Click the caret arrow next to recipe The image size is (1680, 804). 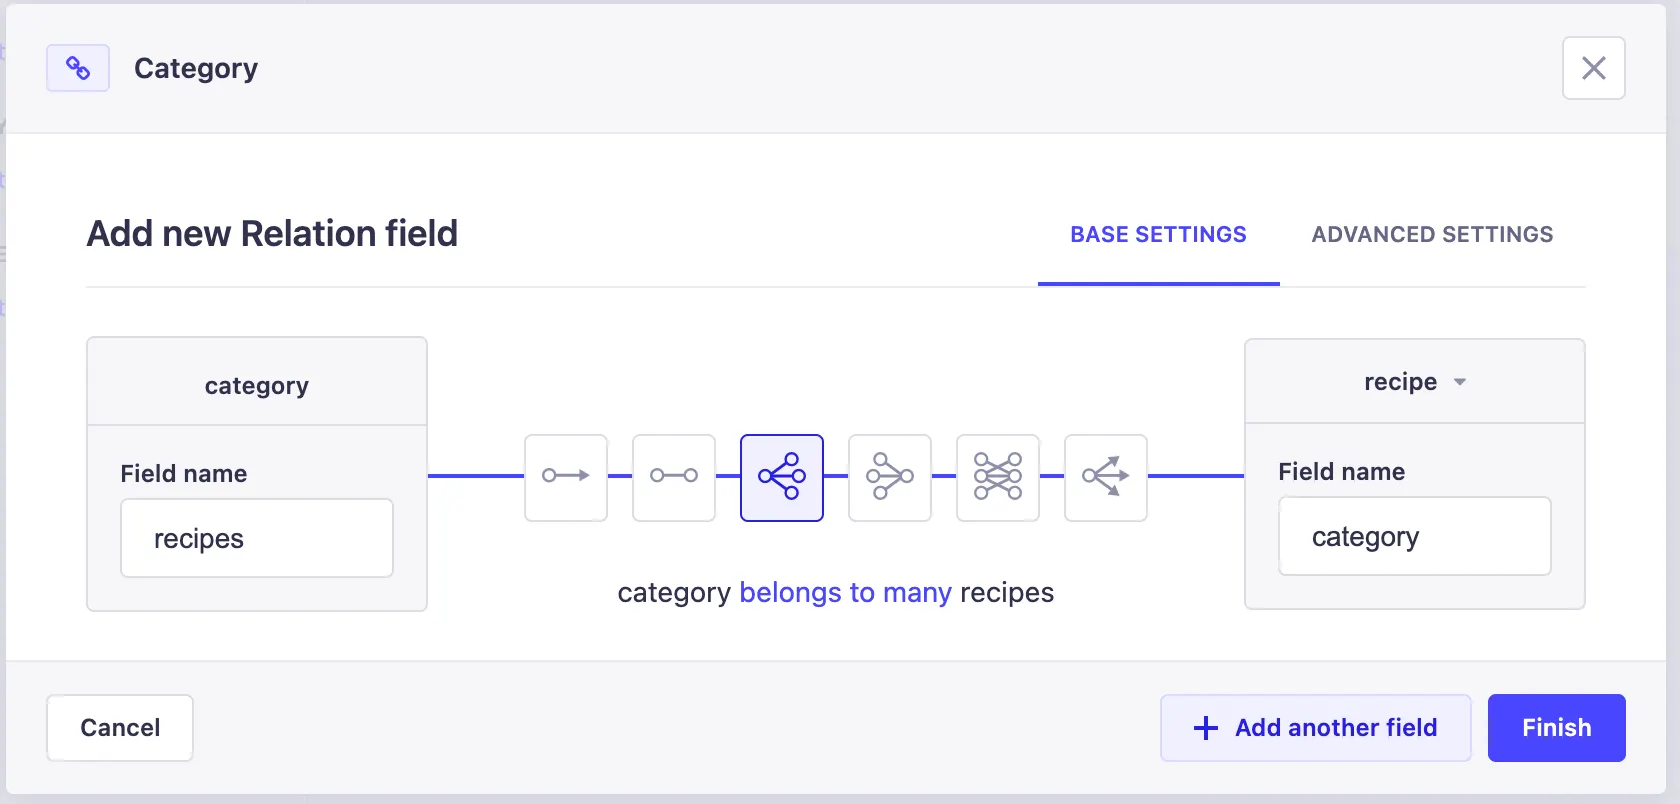[1460, 382]
